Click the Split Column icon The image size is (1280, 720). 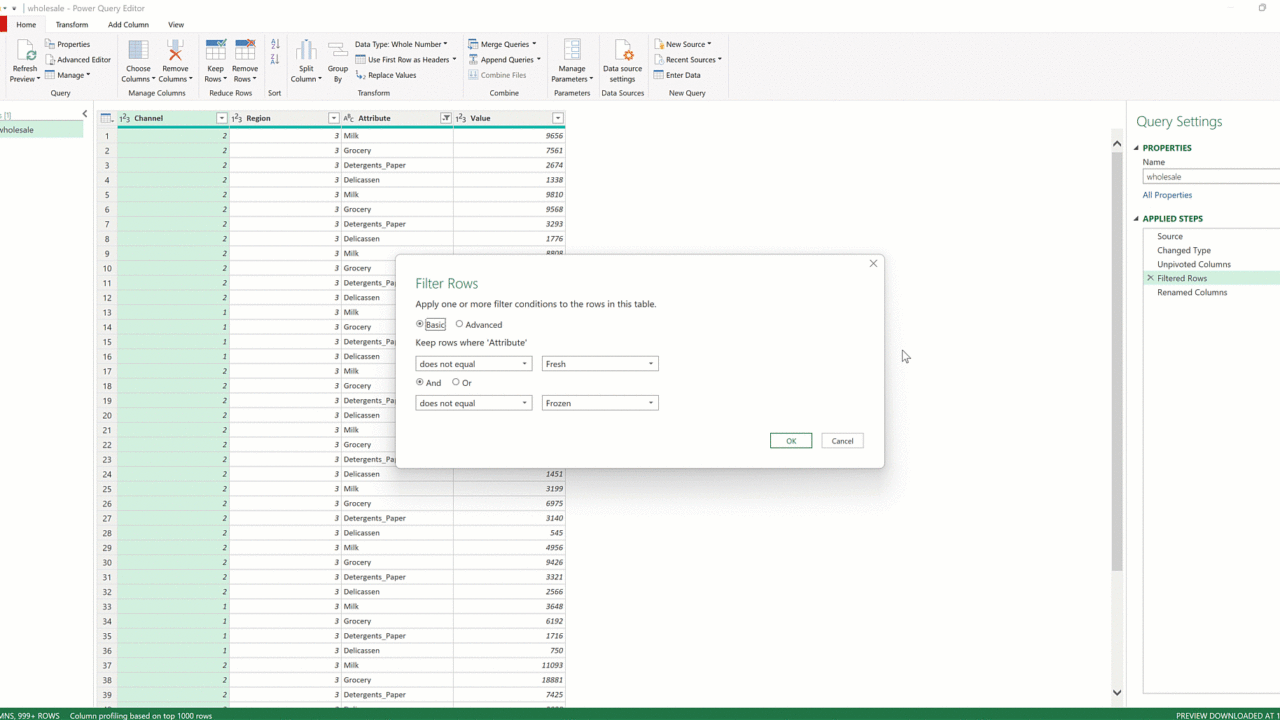[306, 52]
